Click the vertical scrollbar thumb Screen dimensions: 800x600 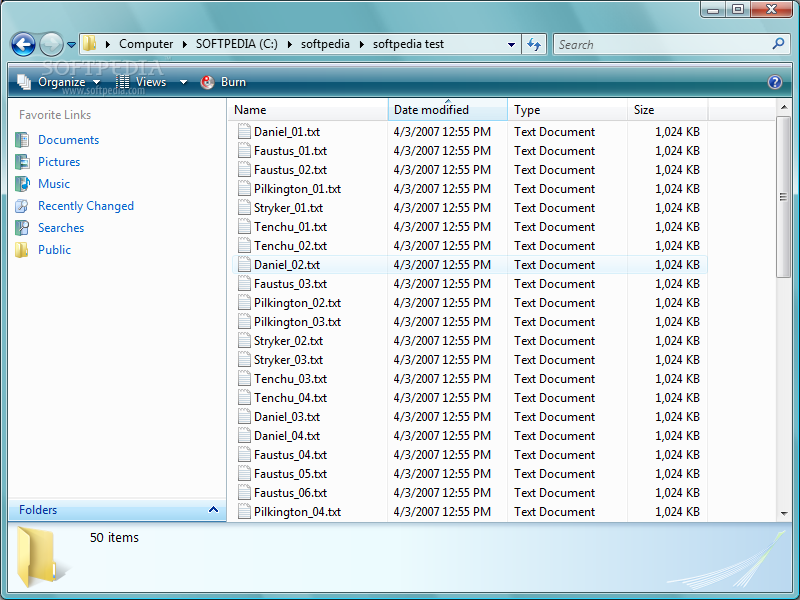784,197
